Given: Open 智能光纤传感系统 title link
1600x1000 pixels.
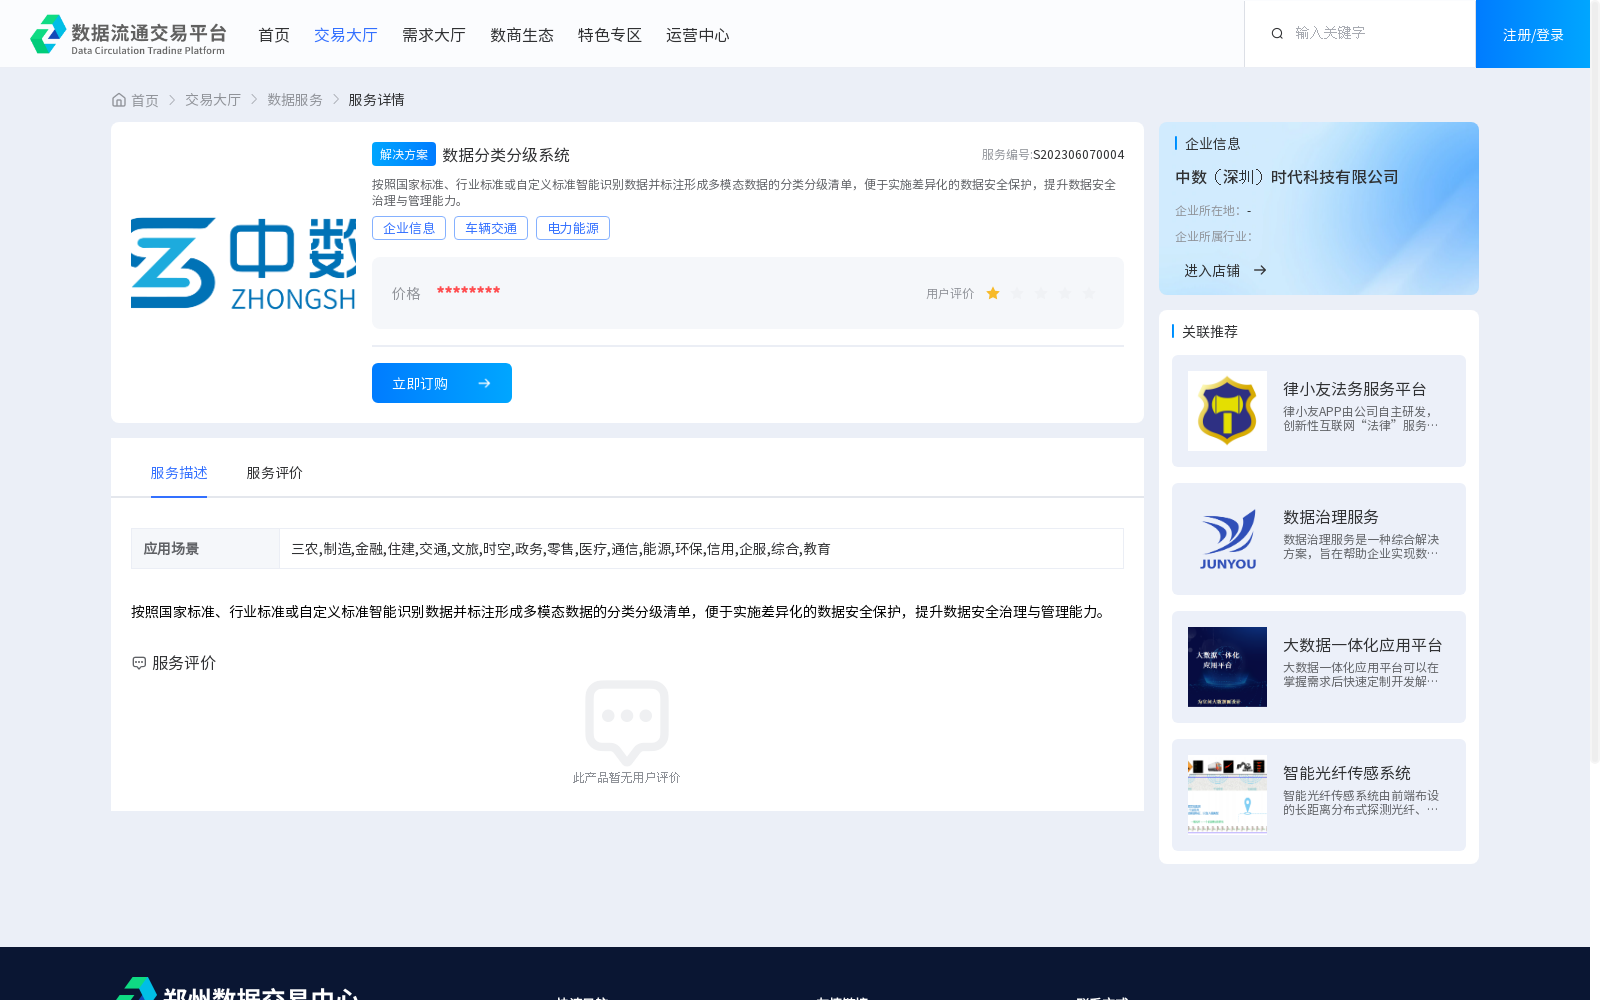Looking at the screenshot, I should (1347, 773).
